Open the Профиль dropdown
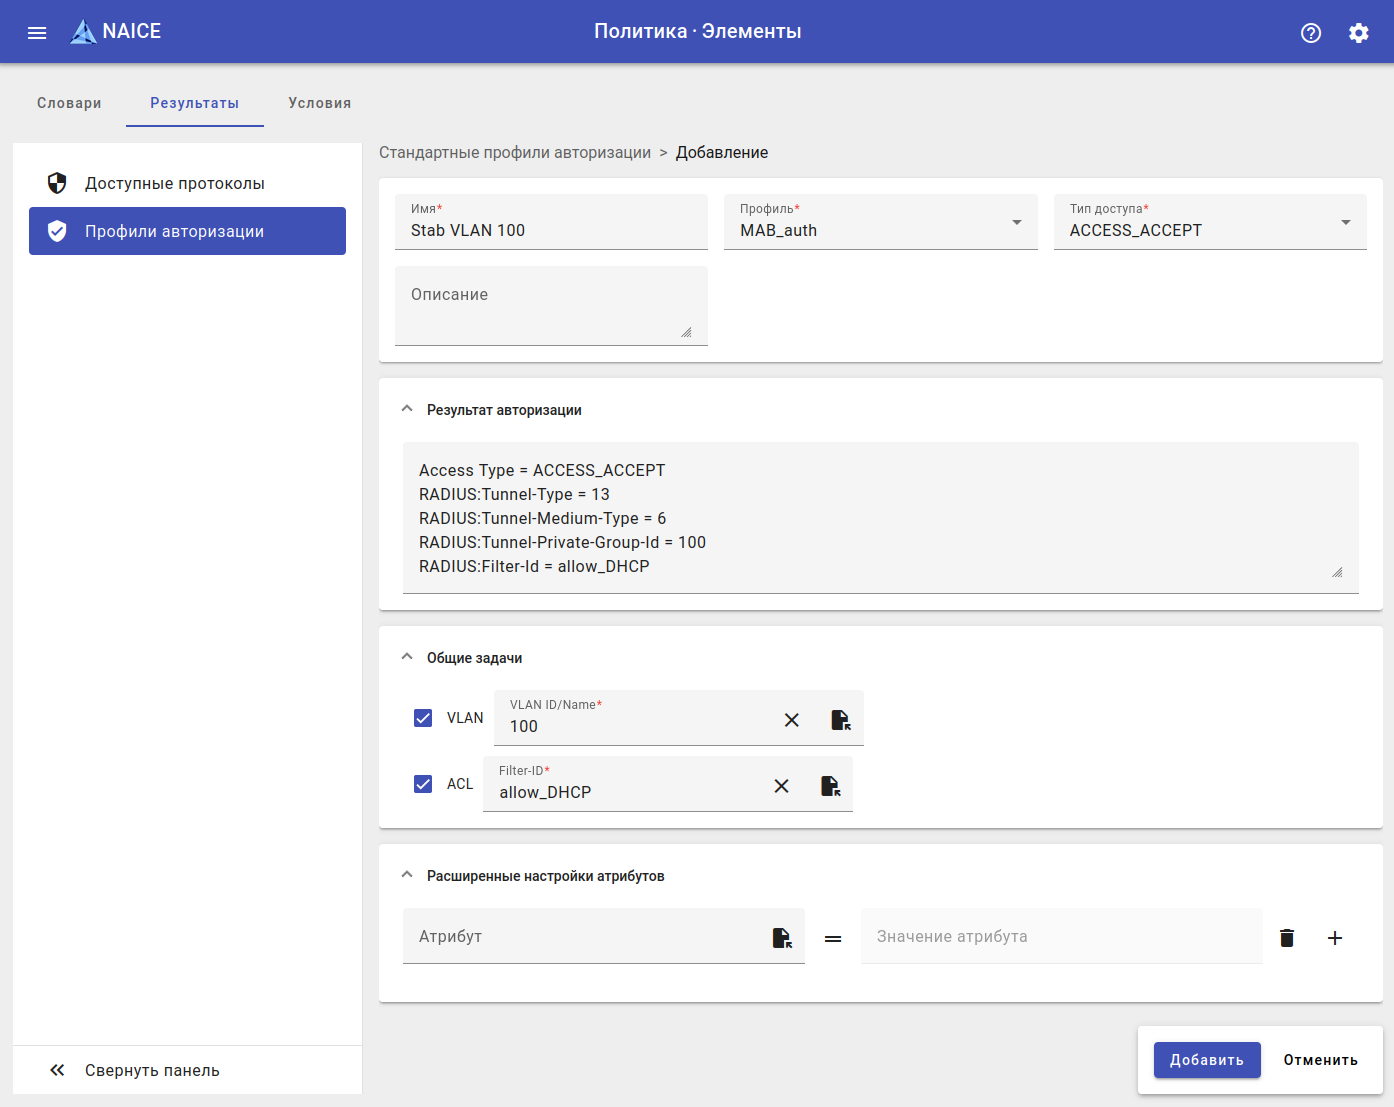 pos(880,222)
